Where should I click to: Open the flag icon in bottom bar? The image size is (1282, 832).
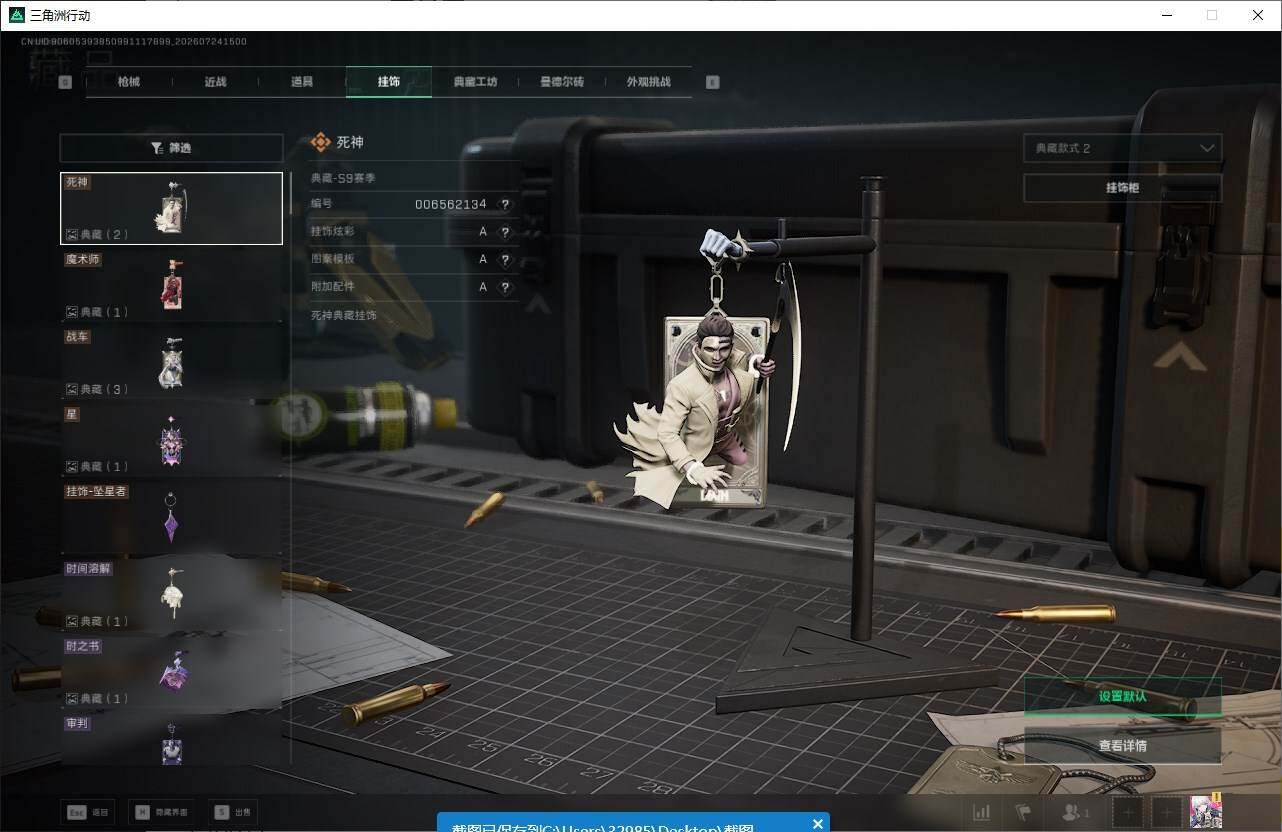coord(1023,813)
